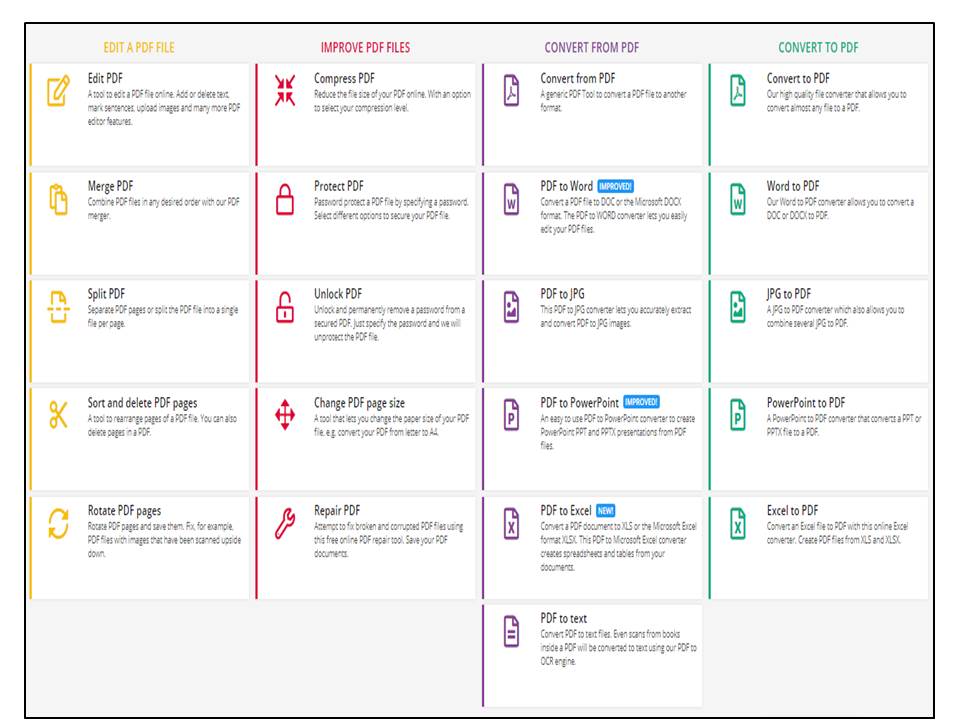Open the PDF to Excel tool

[x=565, y=510]
